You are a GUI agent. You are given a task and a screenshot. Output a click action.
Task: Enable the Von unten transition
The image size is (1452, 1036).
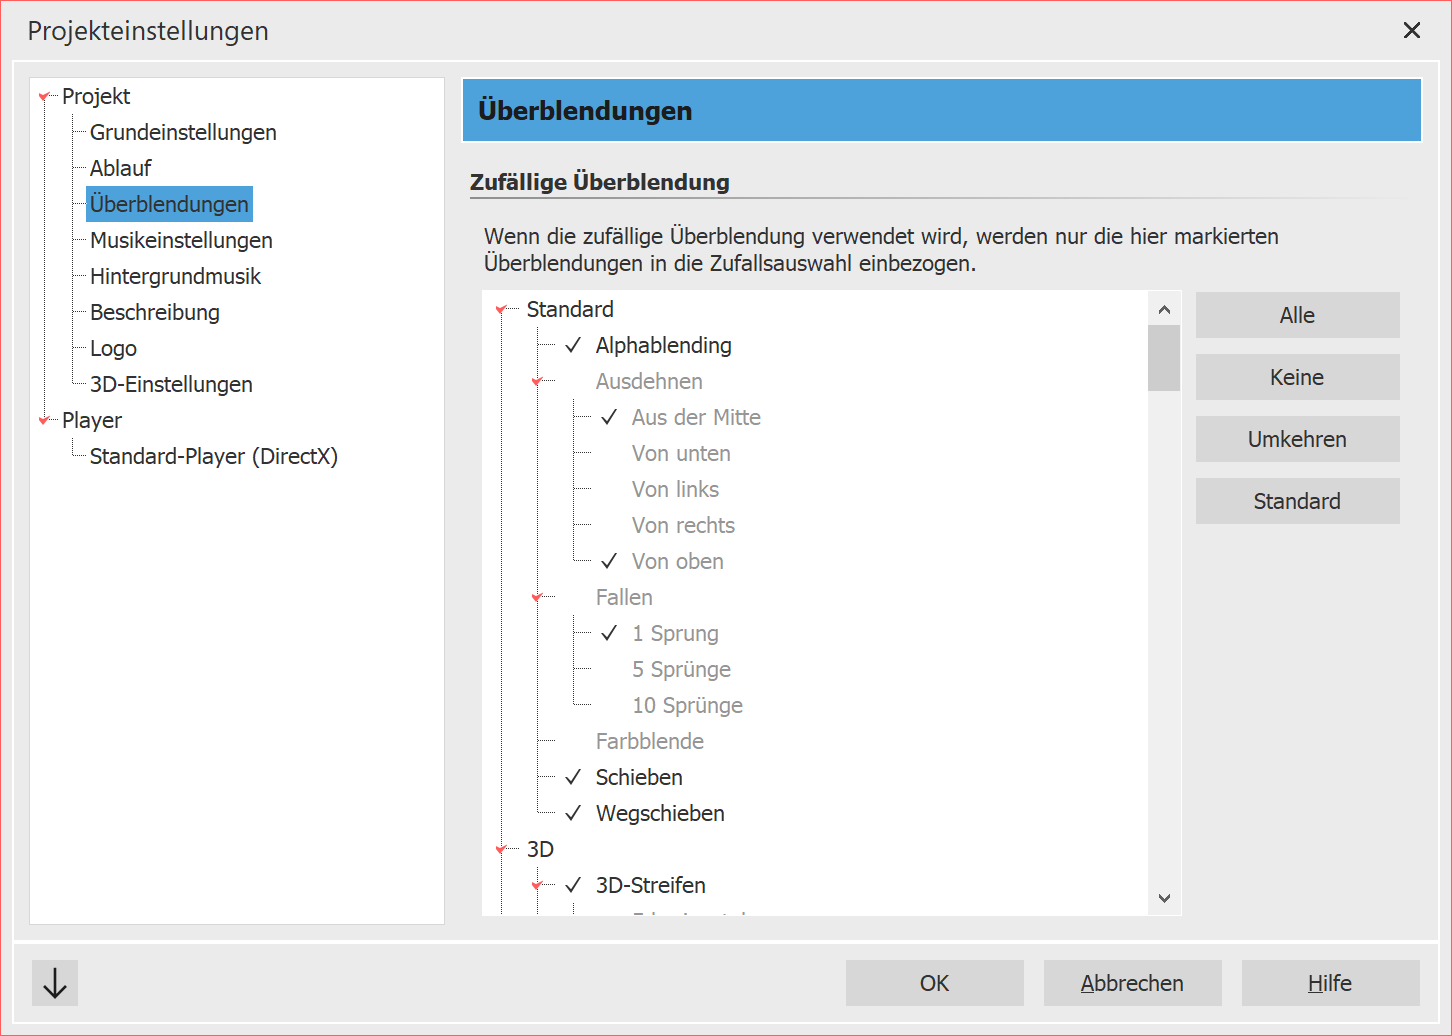pyautogui.click(x=609, y=454)
